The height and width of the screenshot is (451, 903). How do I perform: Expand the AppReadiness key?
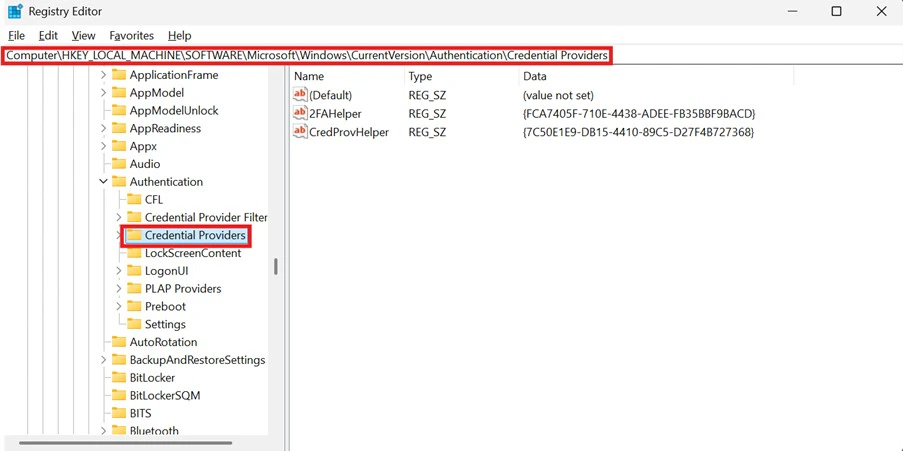(104, 128)
